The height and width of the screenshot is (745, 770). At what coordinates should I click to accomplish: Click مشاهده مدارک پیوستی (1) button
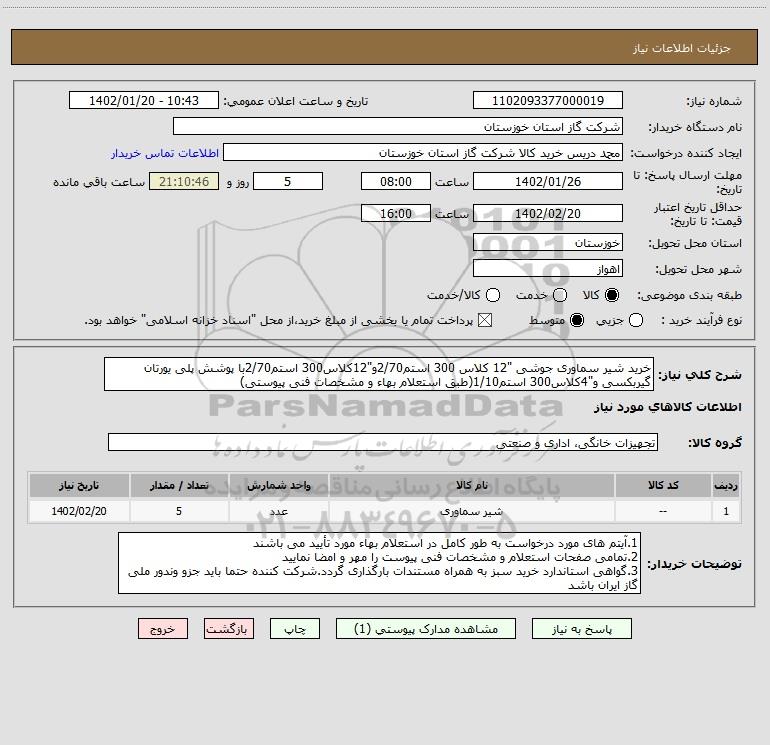[x=426, y=629]
